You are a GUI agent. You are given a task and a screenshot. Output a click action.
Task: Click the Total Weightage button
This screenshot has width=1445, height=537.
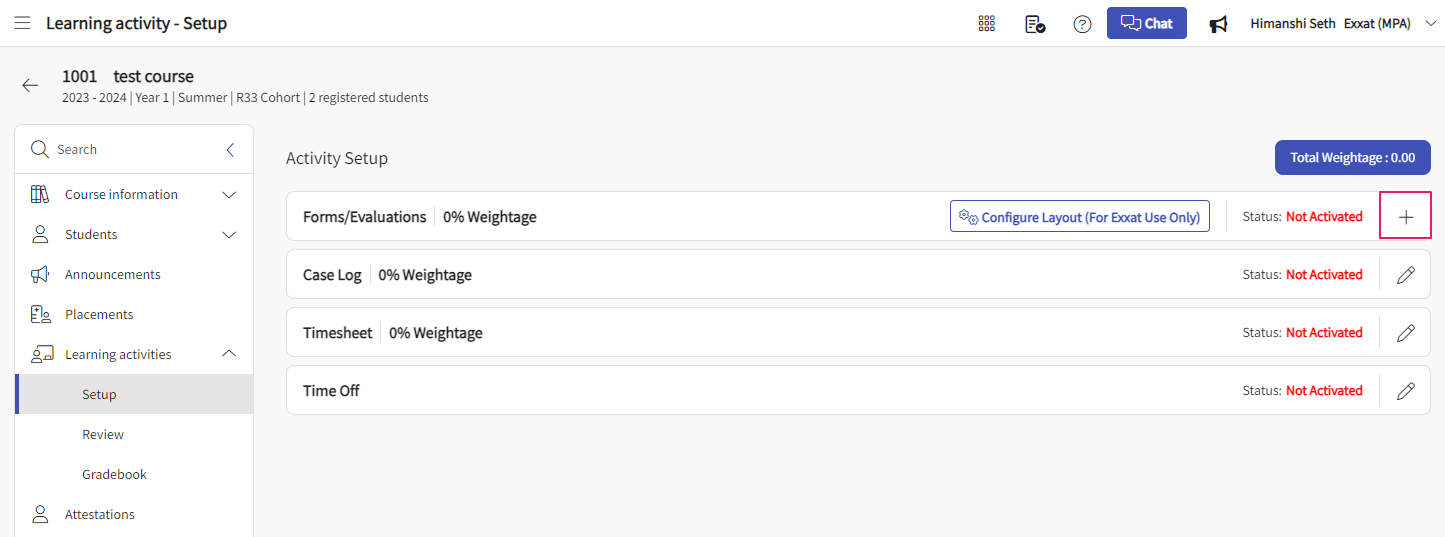point(1352,157)
